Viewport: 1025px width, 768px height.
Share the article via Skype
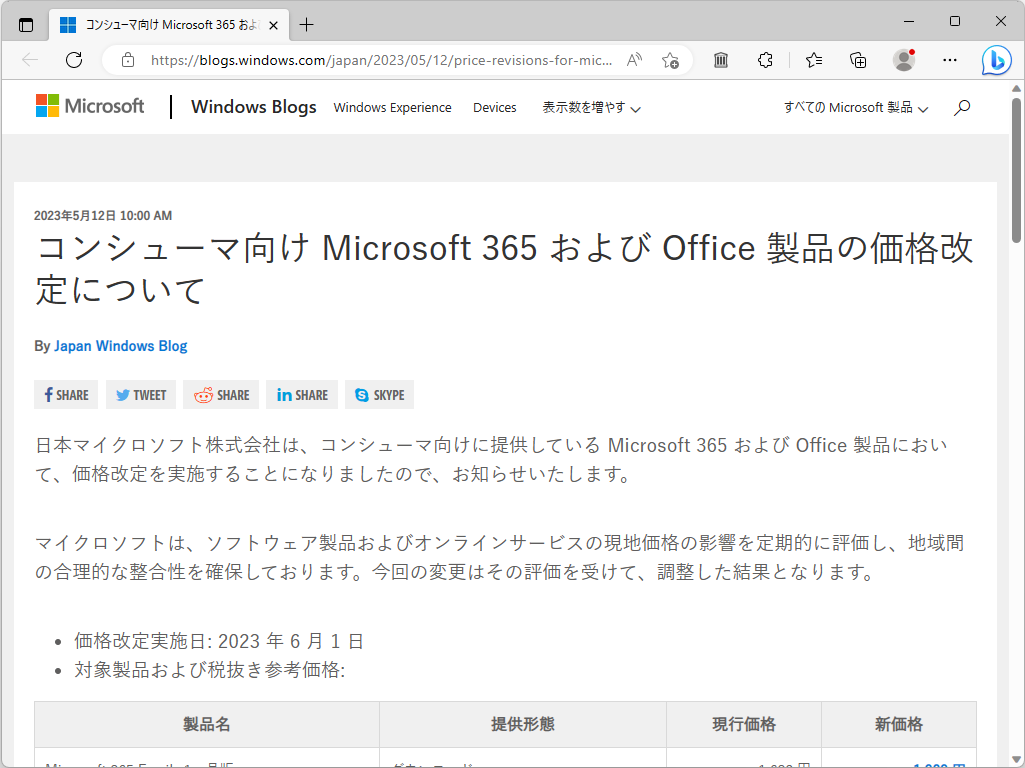pos(379,394)
